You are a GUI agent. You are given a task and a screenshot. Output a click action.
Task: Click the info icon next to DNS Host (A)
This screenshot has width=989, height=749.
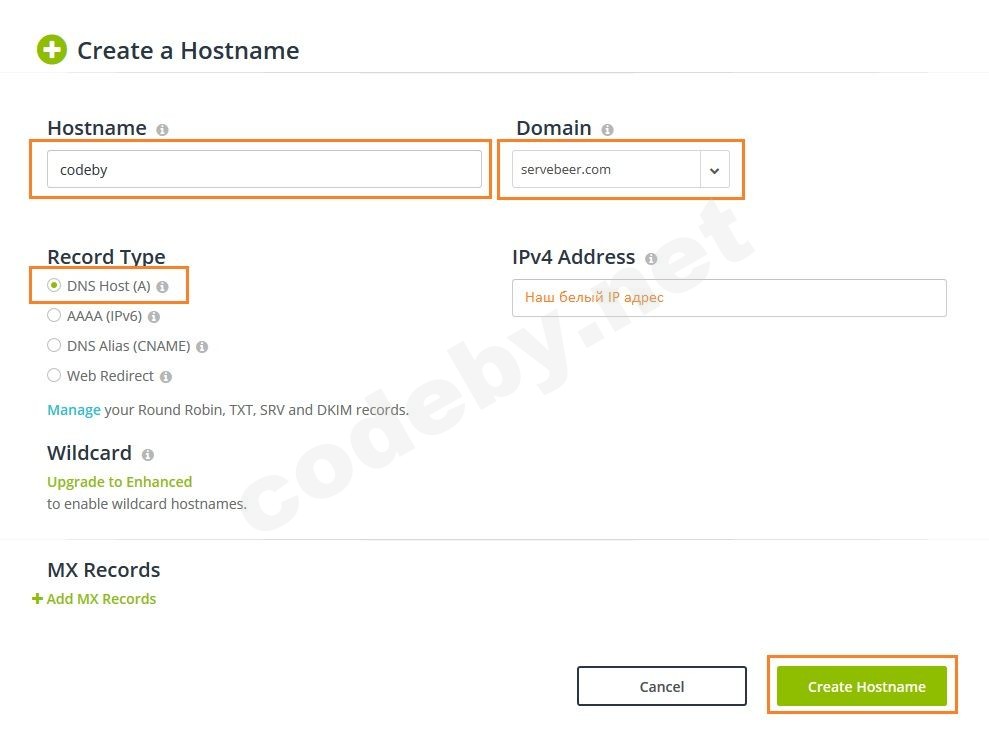point(162,287)
